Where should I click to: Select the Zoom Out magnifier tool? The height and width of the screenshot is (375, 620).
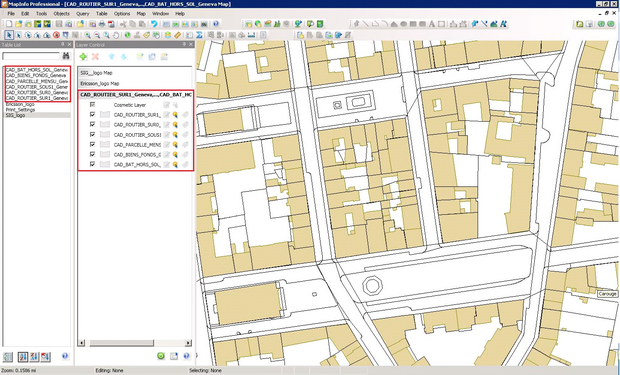point(97,35)
